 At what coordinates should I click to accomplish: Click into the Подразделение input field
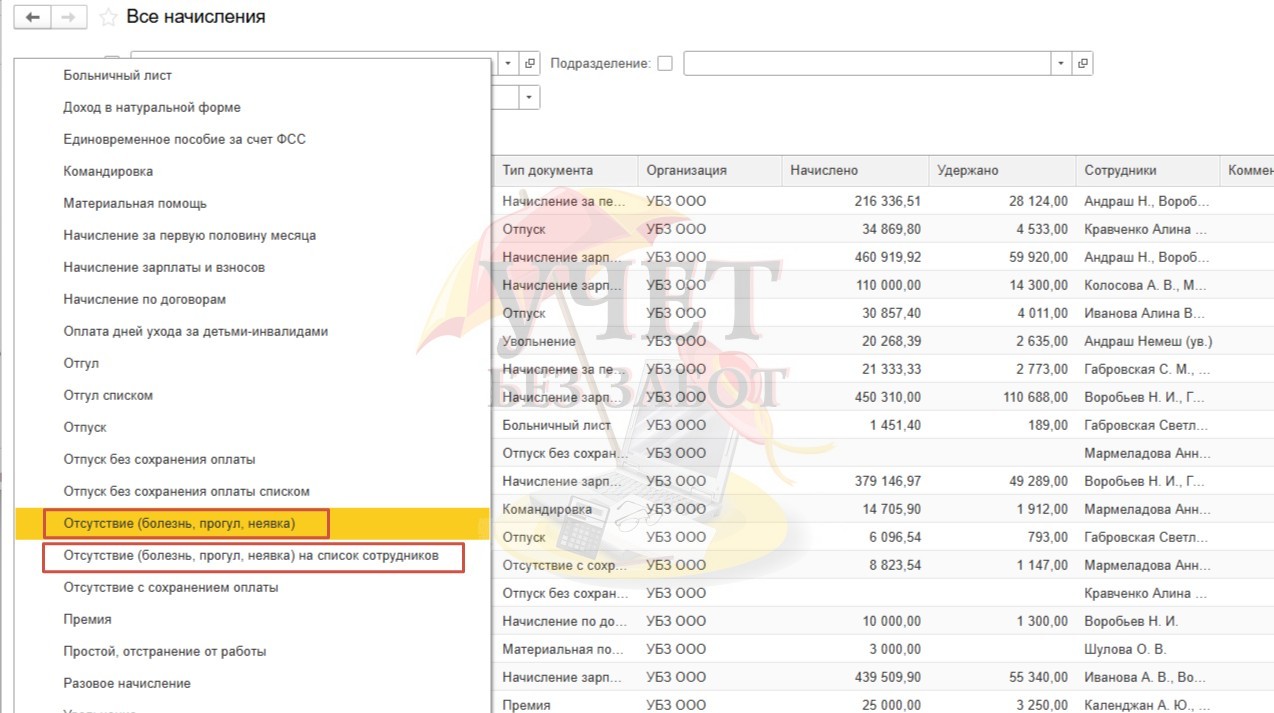(x=867, y=63)
